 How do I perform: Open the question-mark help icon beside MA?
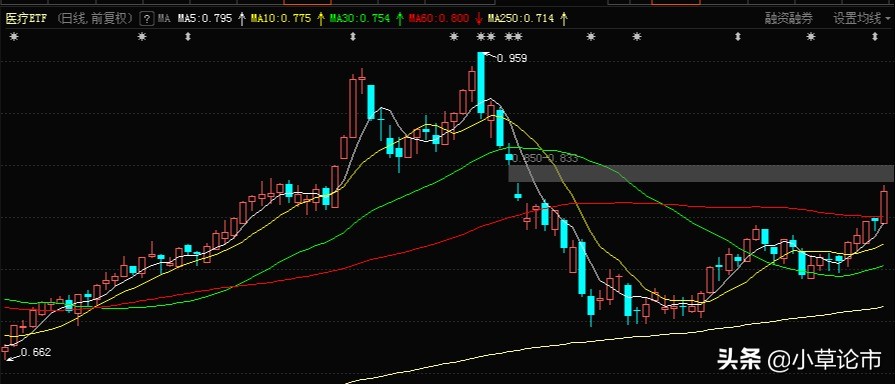pos(147,19)
